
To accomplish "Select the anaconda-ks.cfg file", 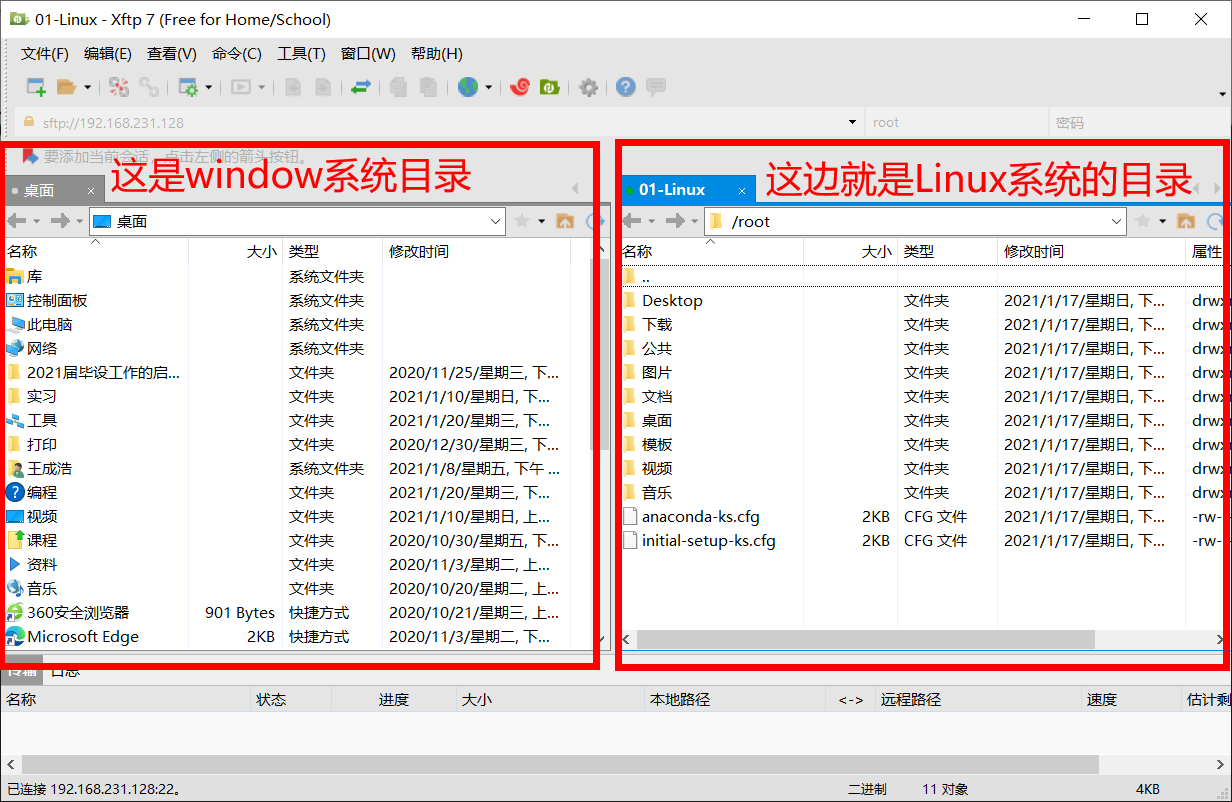I will click(691, 517).
